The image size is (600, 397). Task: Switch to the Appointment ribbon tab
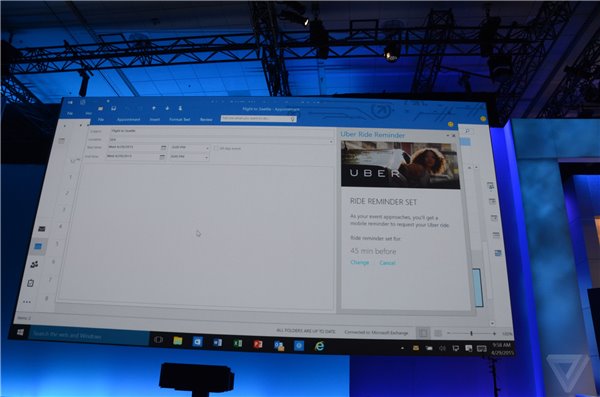coord(128,119)
